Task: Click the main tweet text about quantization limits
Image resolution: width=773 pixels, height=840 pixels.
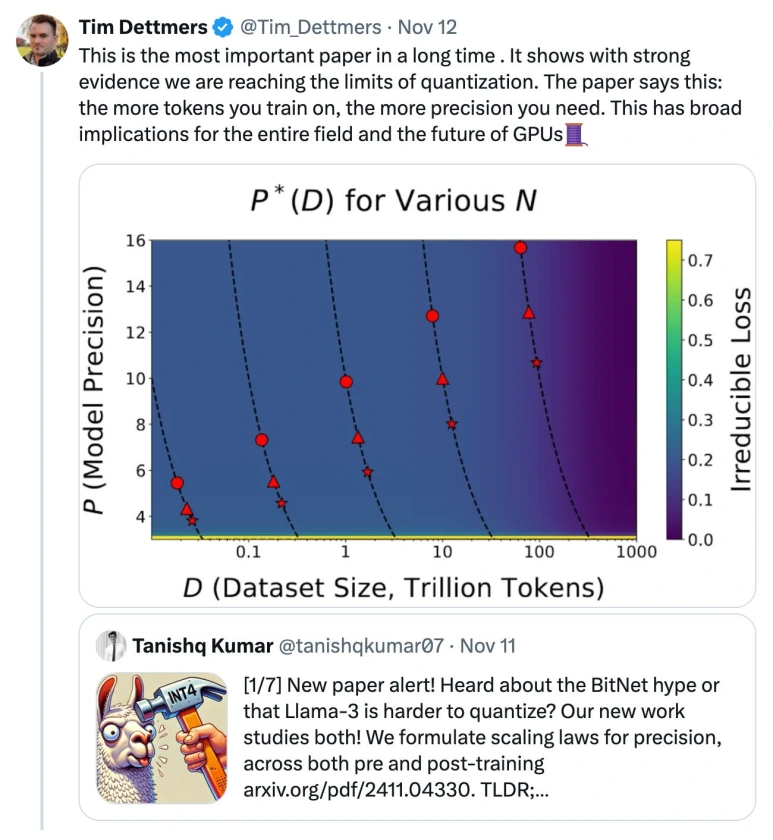Action: pyautogui.click(x=410, y=95)
